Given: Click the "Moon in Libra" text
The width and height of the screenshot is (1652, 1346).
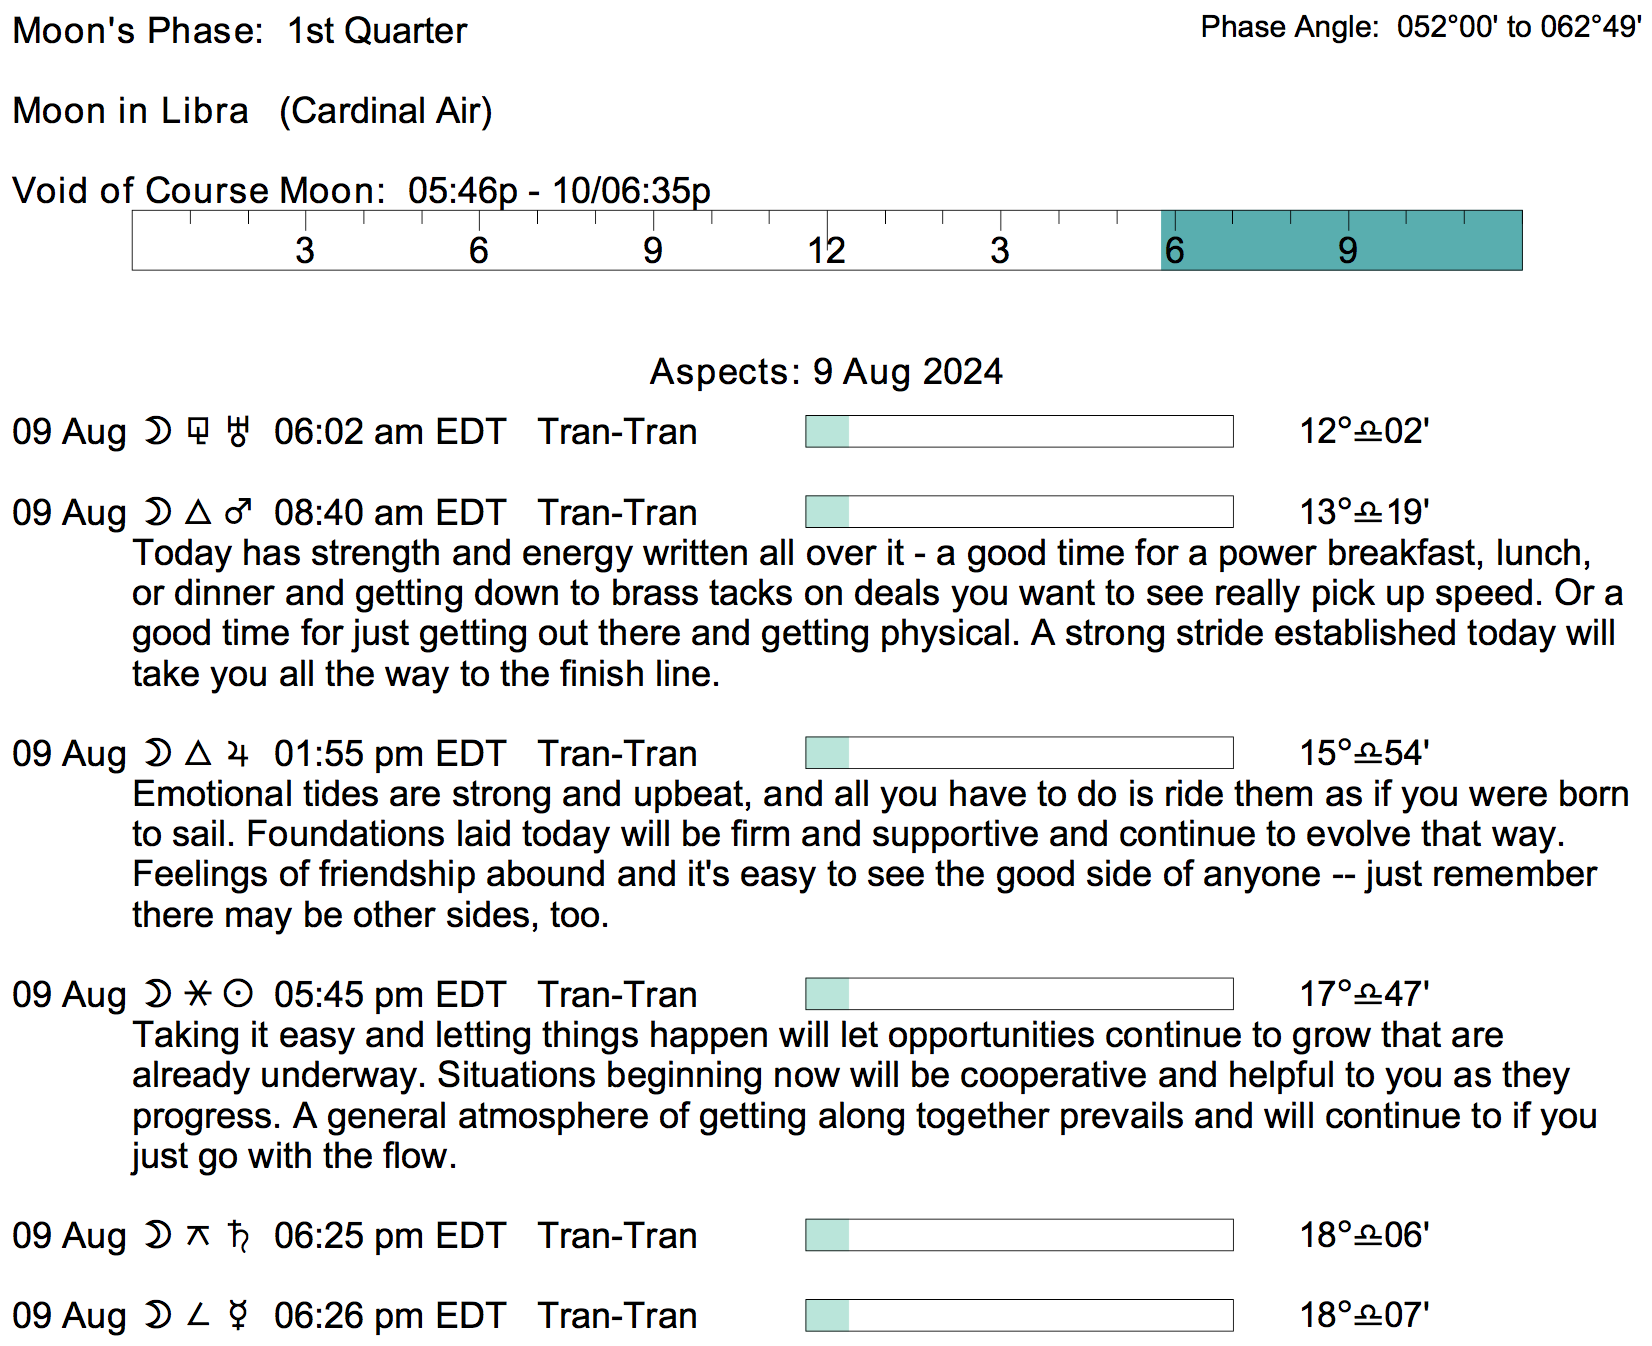Looking at the screenshot, I should point(131,111).
